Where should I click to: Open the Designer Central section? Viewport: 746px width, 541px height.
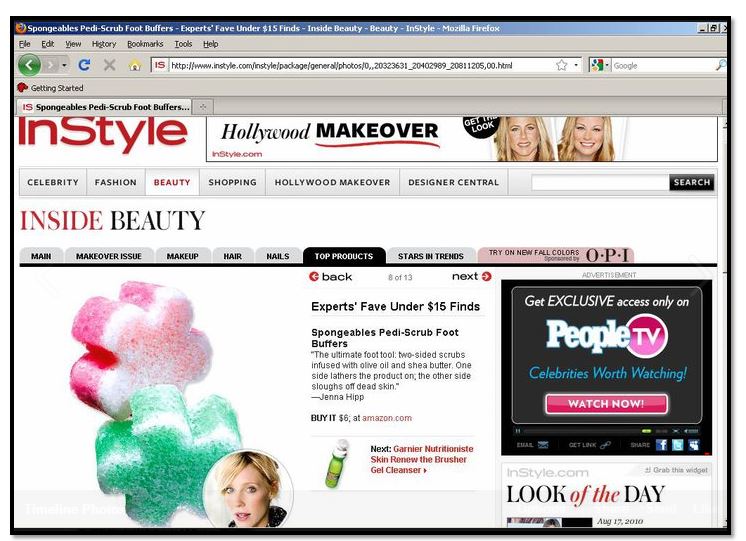453,182
